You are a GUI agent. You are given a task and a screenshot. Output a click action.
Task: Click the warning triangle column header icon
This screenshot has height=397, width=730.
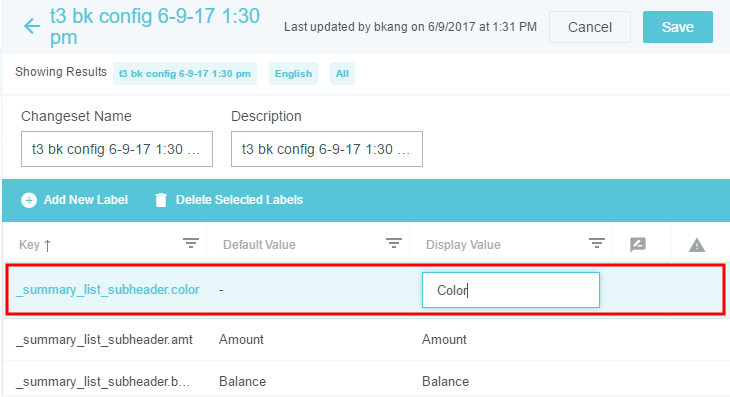point(697,245)
